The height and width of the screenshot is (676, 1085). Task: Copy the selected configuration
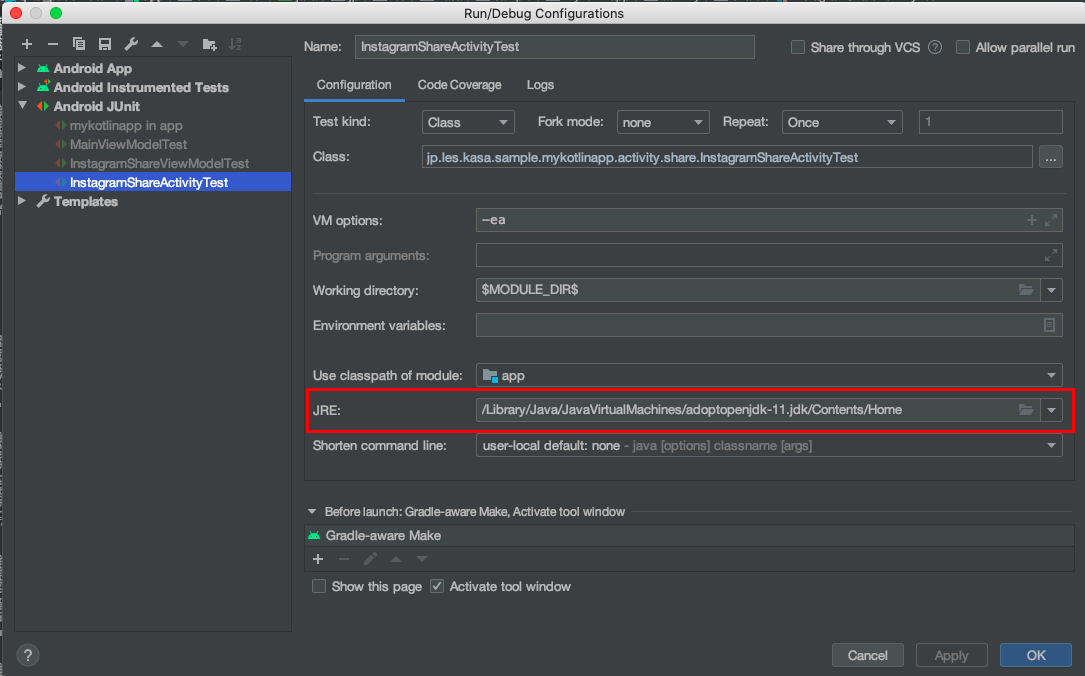(79, 44)
